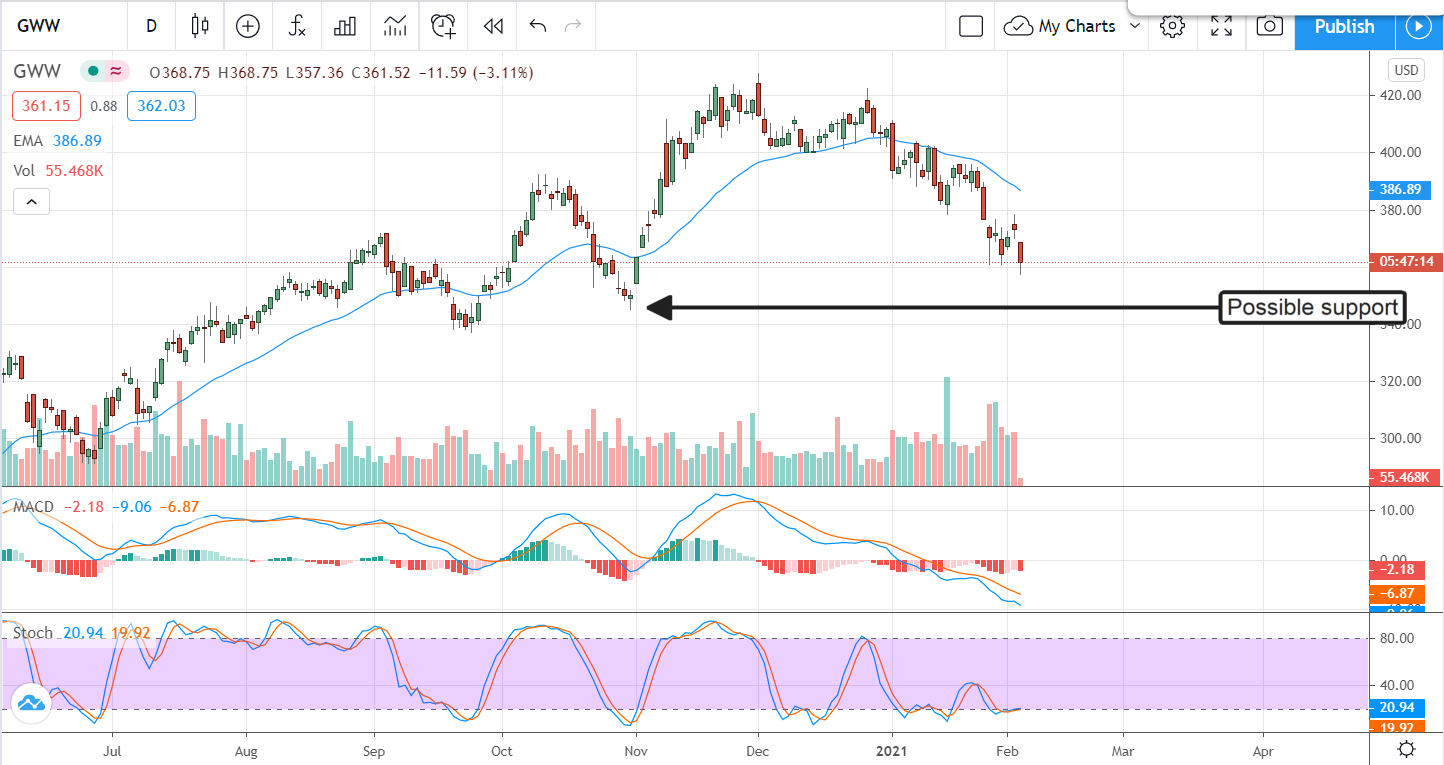Open the candlestick chart style selector
Viewport: 1444px width, 765px height.
[200, 27]
